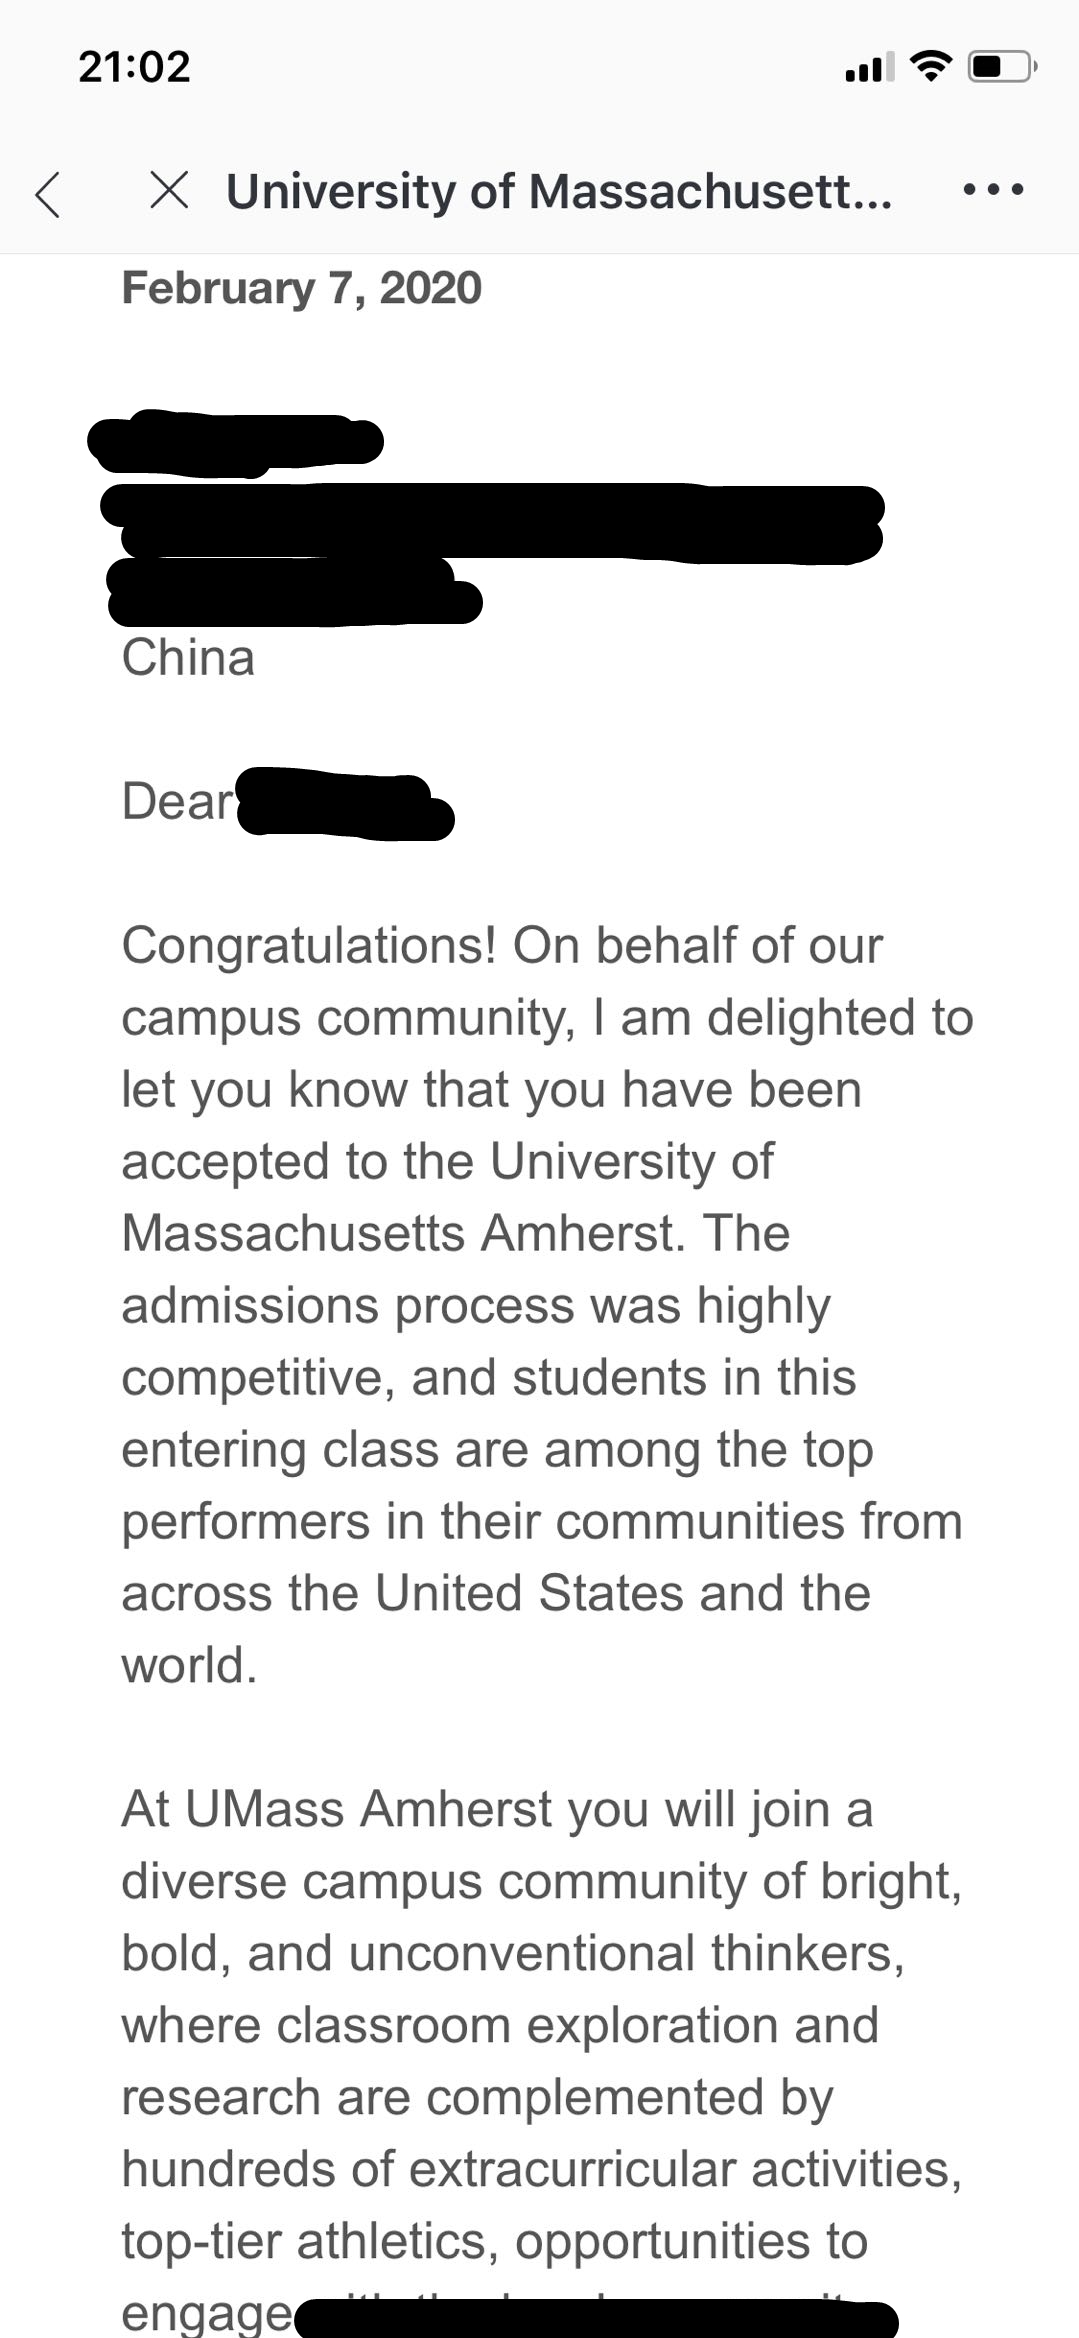Screen dimensions: 1079x2338
Task: Tap the phrase highly competitive in the letter
Action: point(476,1341)
